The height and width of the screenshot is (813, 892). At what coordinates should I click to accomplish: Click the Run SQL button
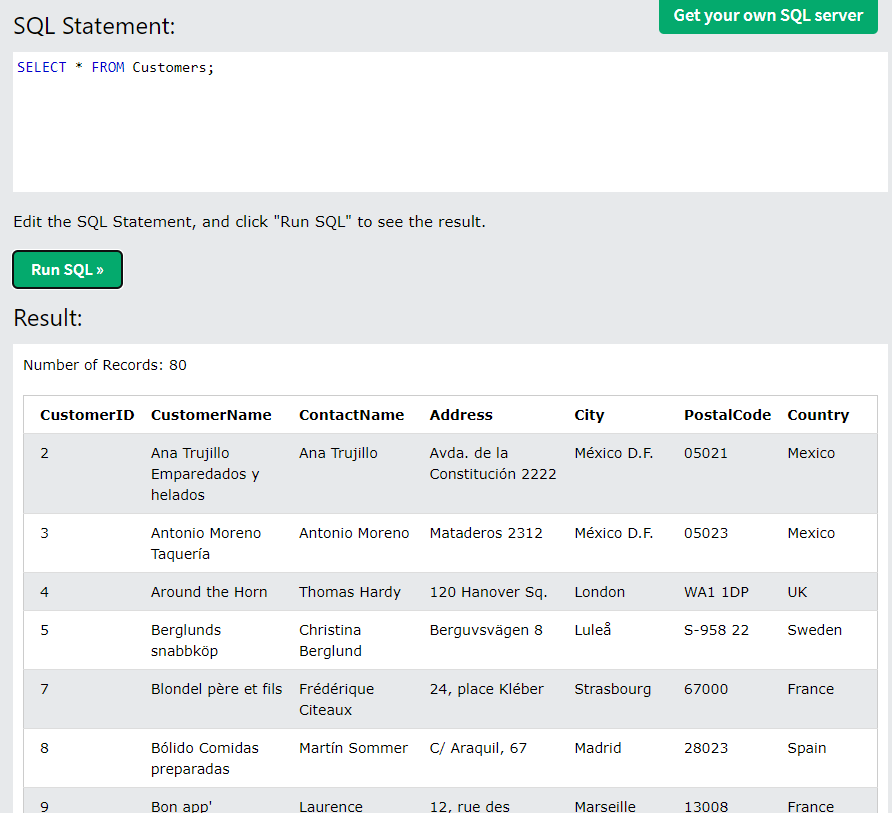[67, 270]
